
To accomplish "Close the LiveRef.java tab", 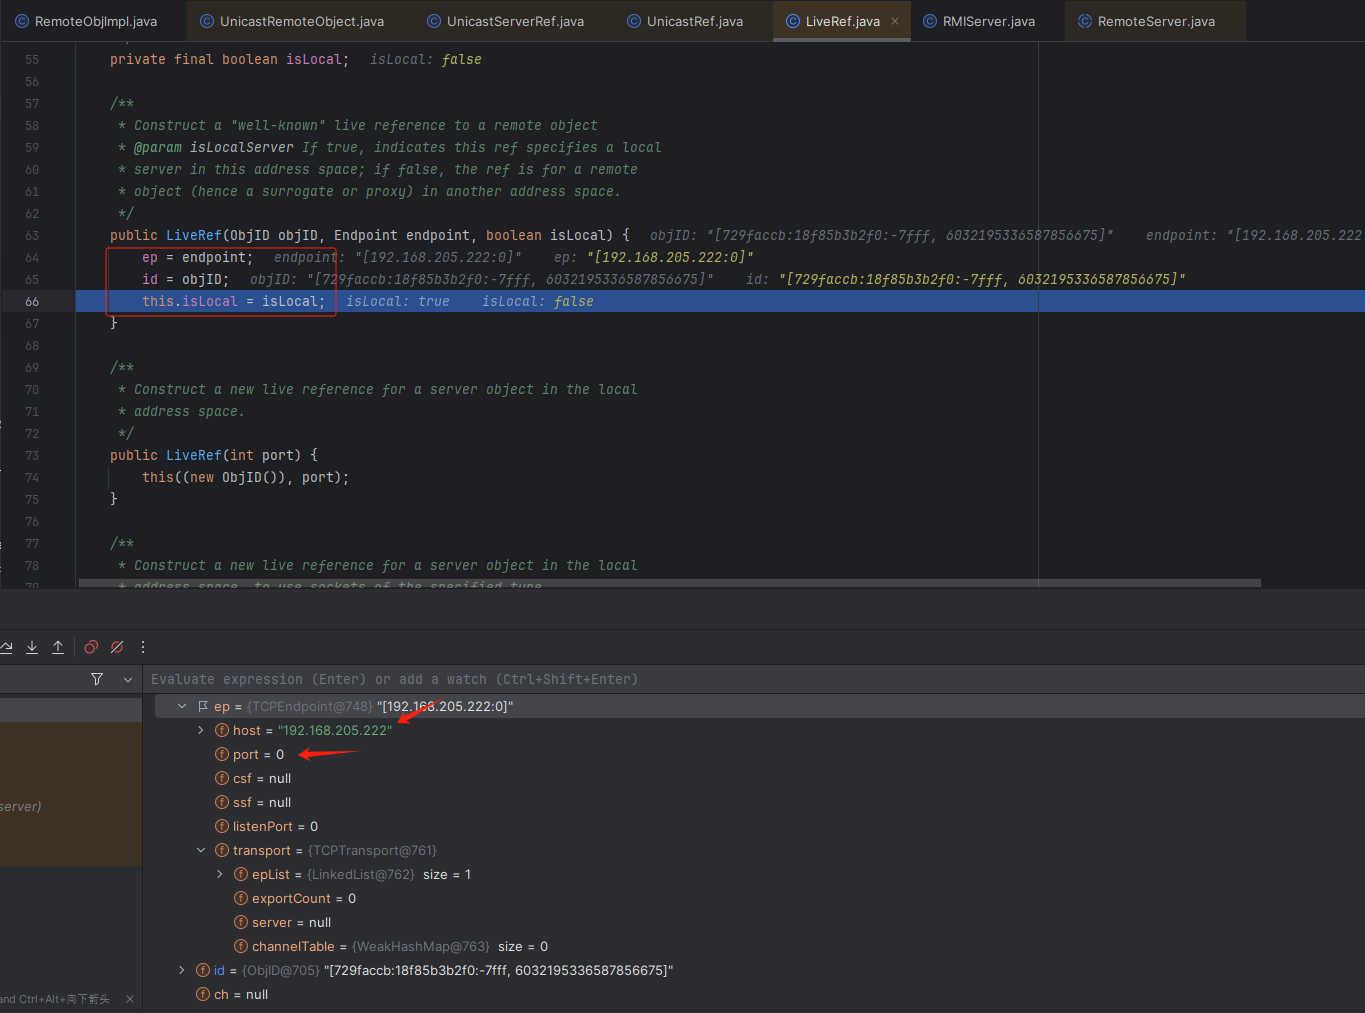I will (895, 21).
